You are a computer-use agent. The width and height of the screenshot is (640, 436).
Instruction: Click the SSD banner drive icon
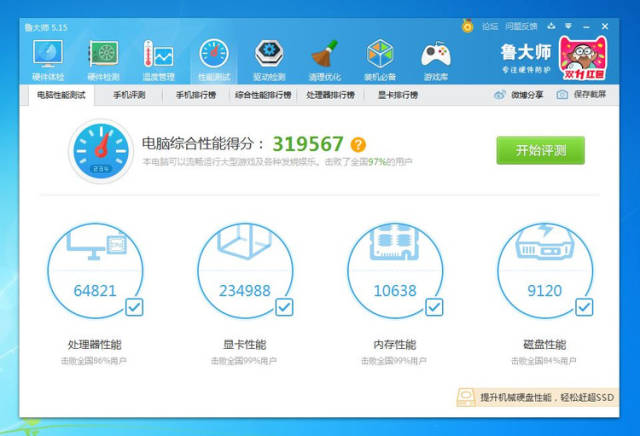[x=466, y=397]
